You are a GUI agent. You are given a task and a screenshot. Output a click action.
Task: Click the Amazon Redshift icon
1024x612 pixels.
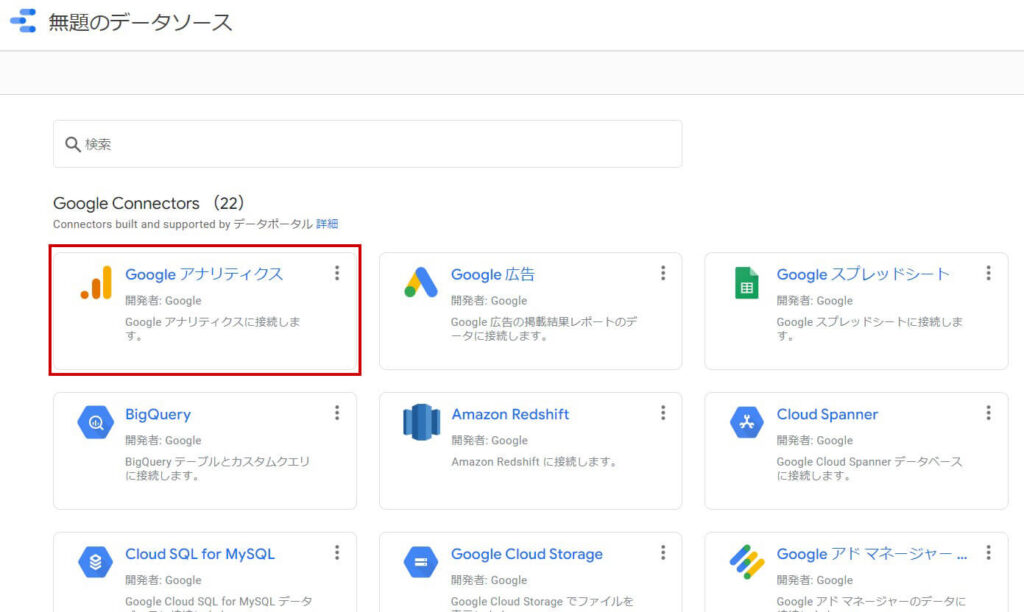click(421, 422)
